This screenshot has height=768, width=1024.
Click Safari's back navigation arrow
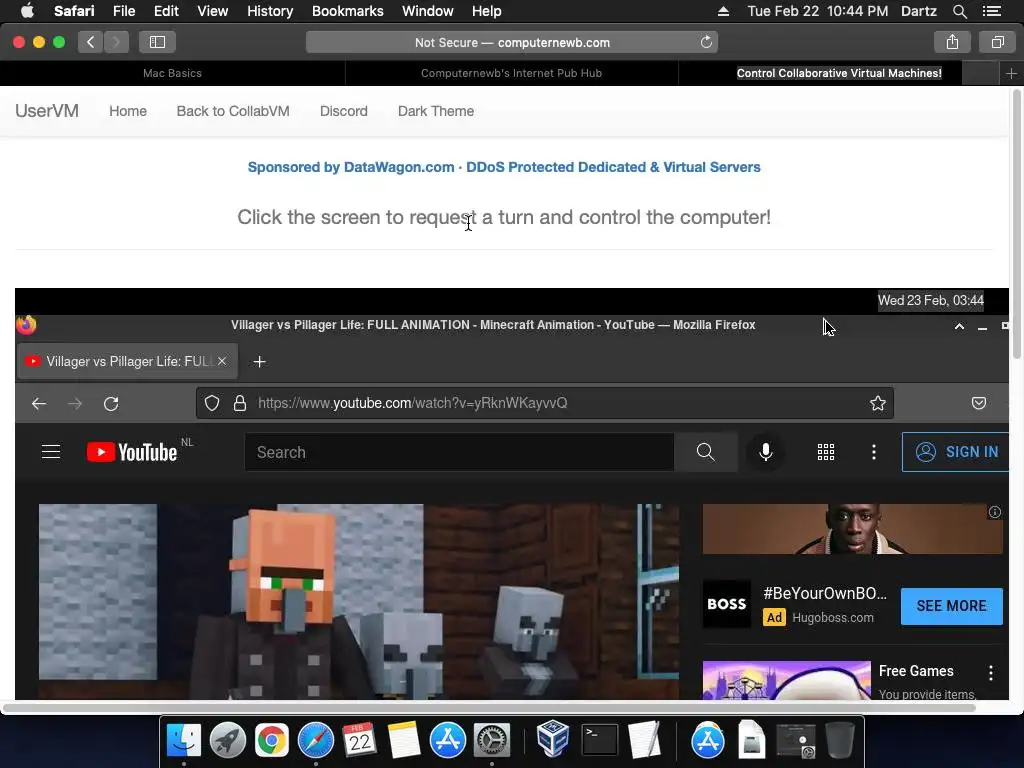click(x=91, y=42)
